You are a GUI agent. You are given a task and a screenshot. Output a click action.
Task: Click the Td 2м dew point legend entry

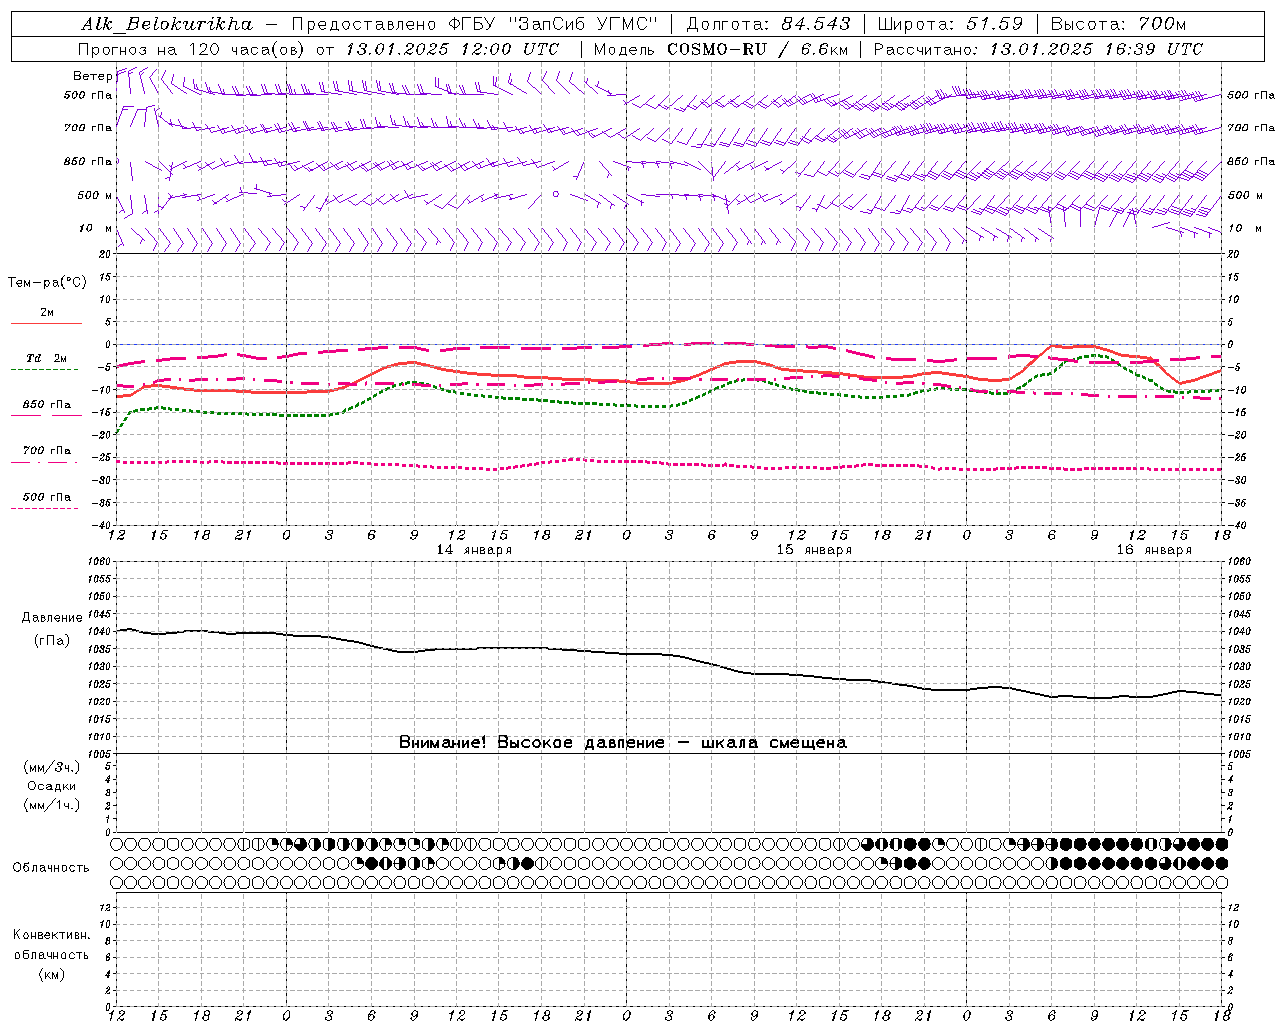(x=47, y=358)
